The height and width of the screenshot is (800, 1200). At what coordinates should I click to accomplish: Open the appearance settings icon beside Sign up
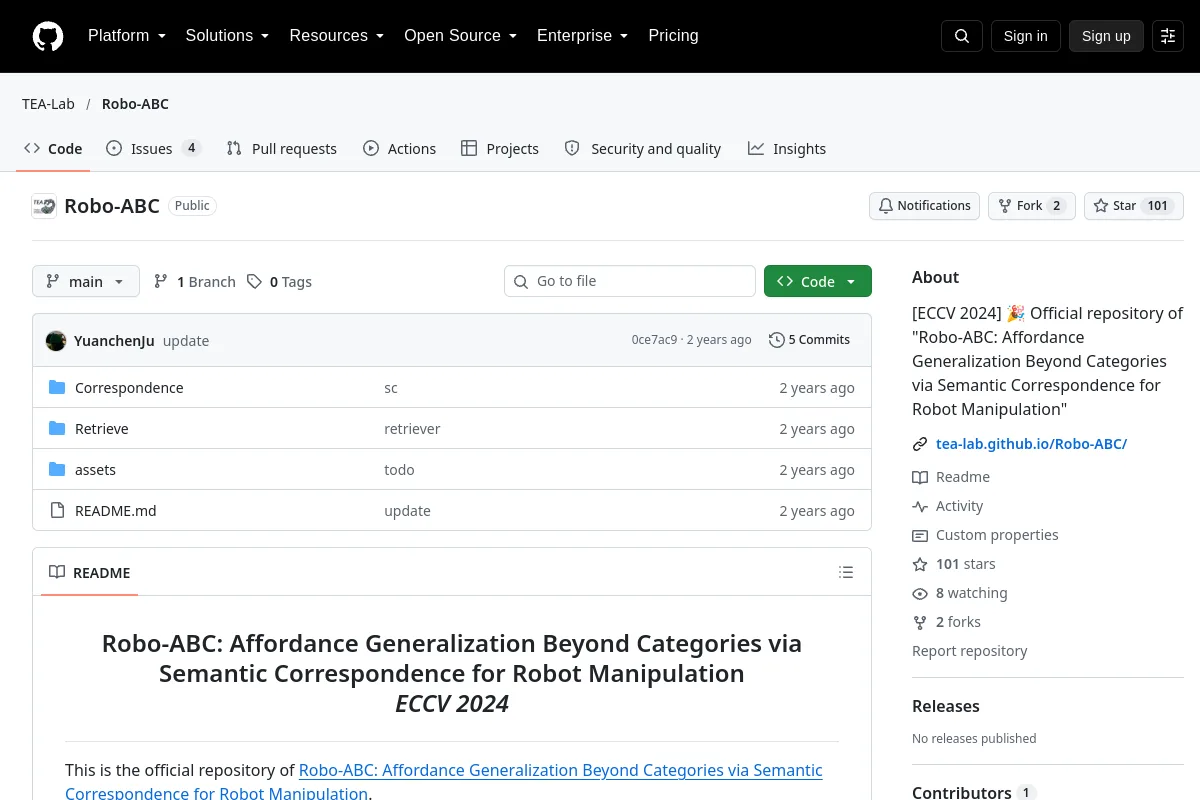1167,36
